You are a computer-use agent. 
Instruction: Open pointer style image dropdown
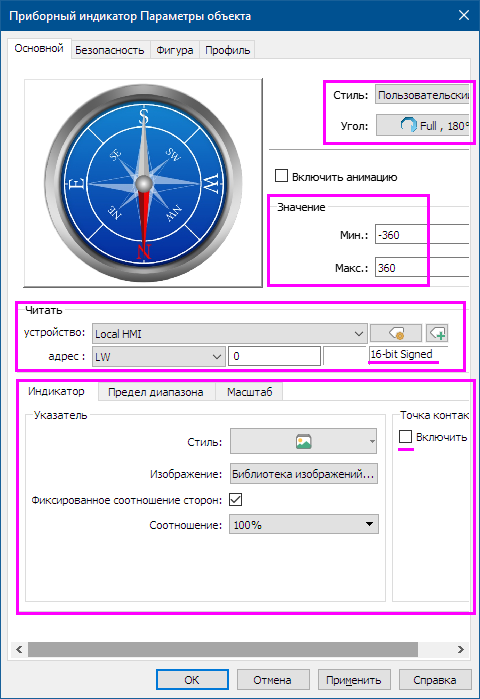coord(303,441)
